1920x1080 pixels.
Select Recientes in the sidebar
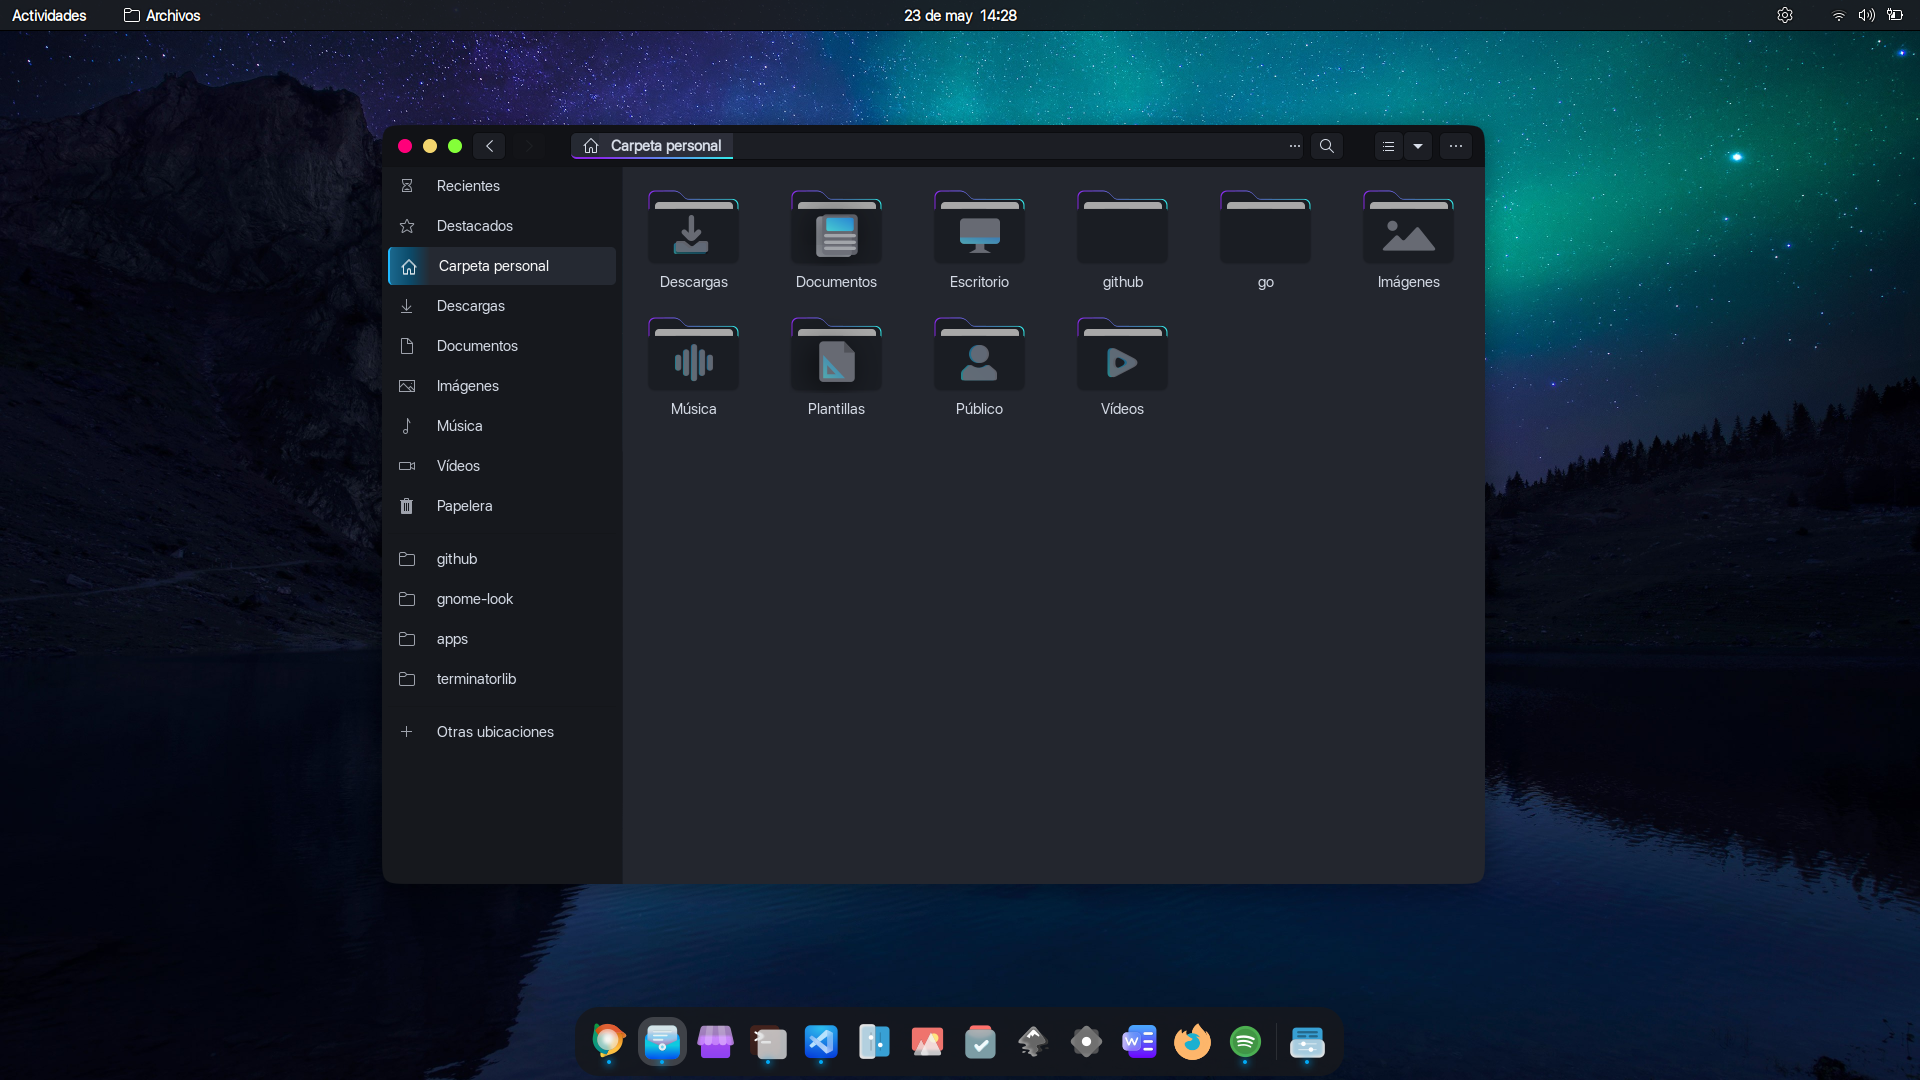pyautogui.click(x=502, y=186)
